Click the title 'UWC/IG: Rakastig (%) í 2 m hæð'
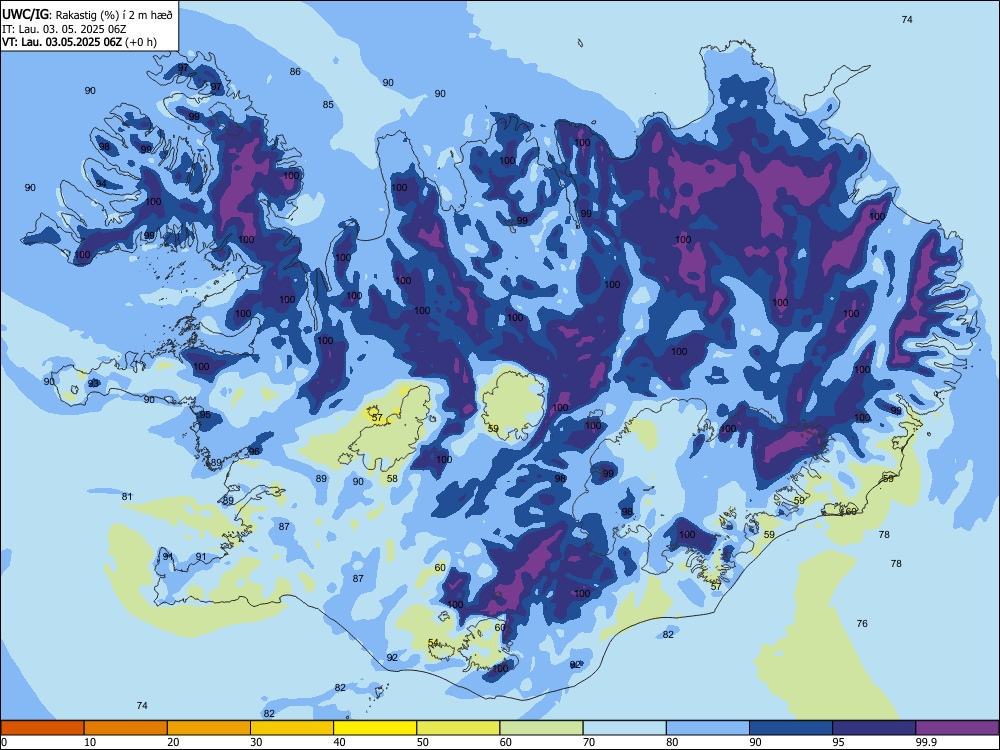 (x=87, y=15)
